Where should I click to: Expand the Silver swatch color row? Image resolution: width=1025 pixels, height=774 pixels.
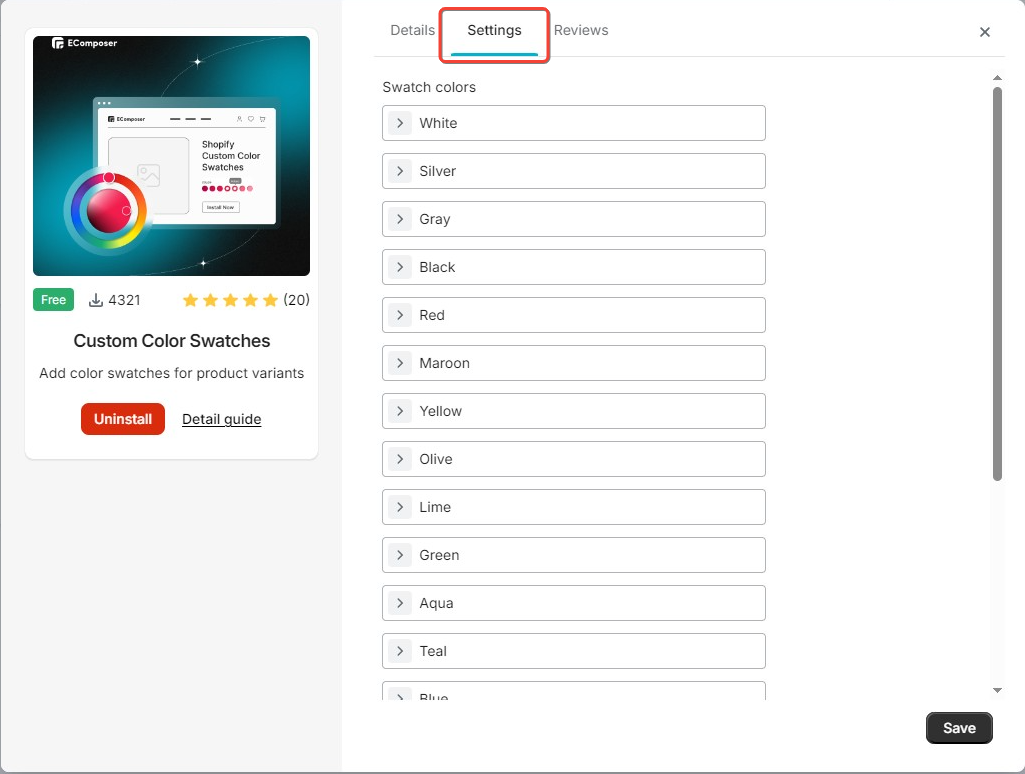tap(573, 171)
